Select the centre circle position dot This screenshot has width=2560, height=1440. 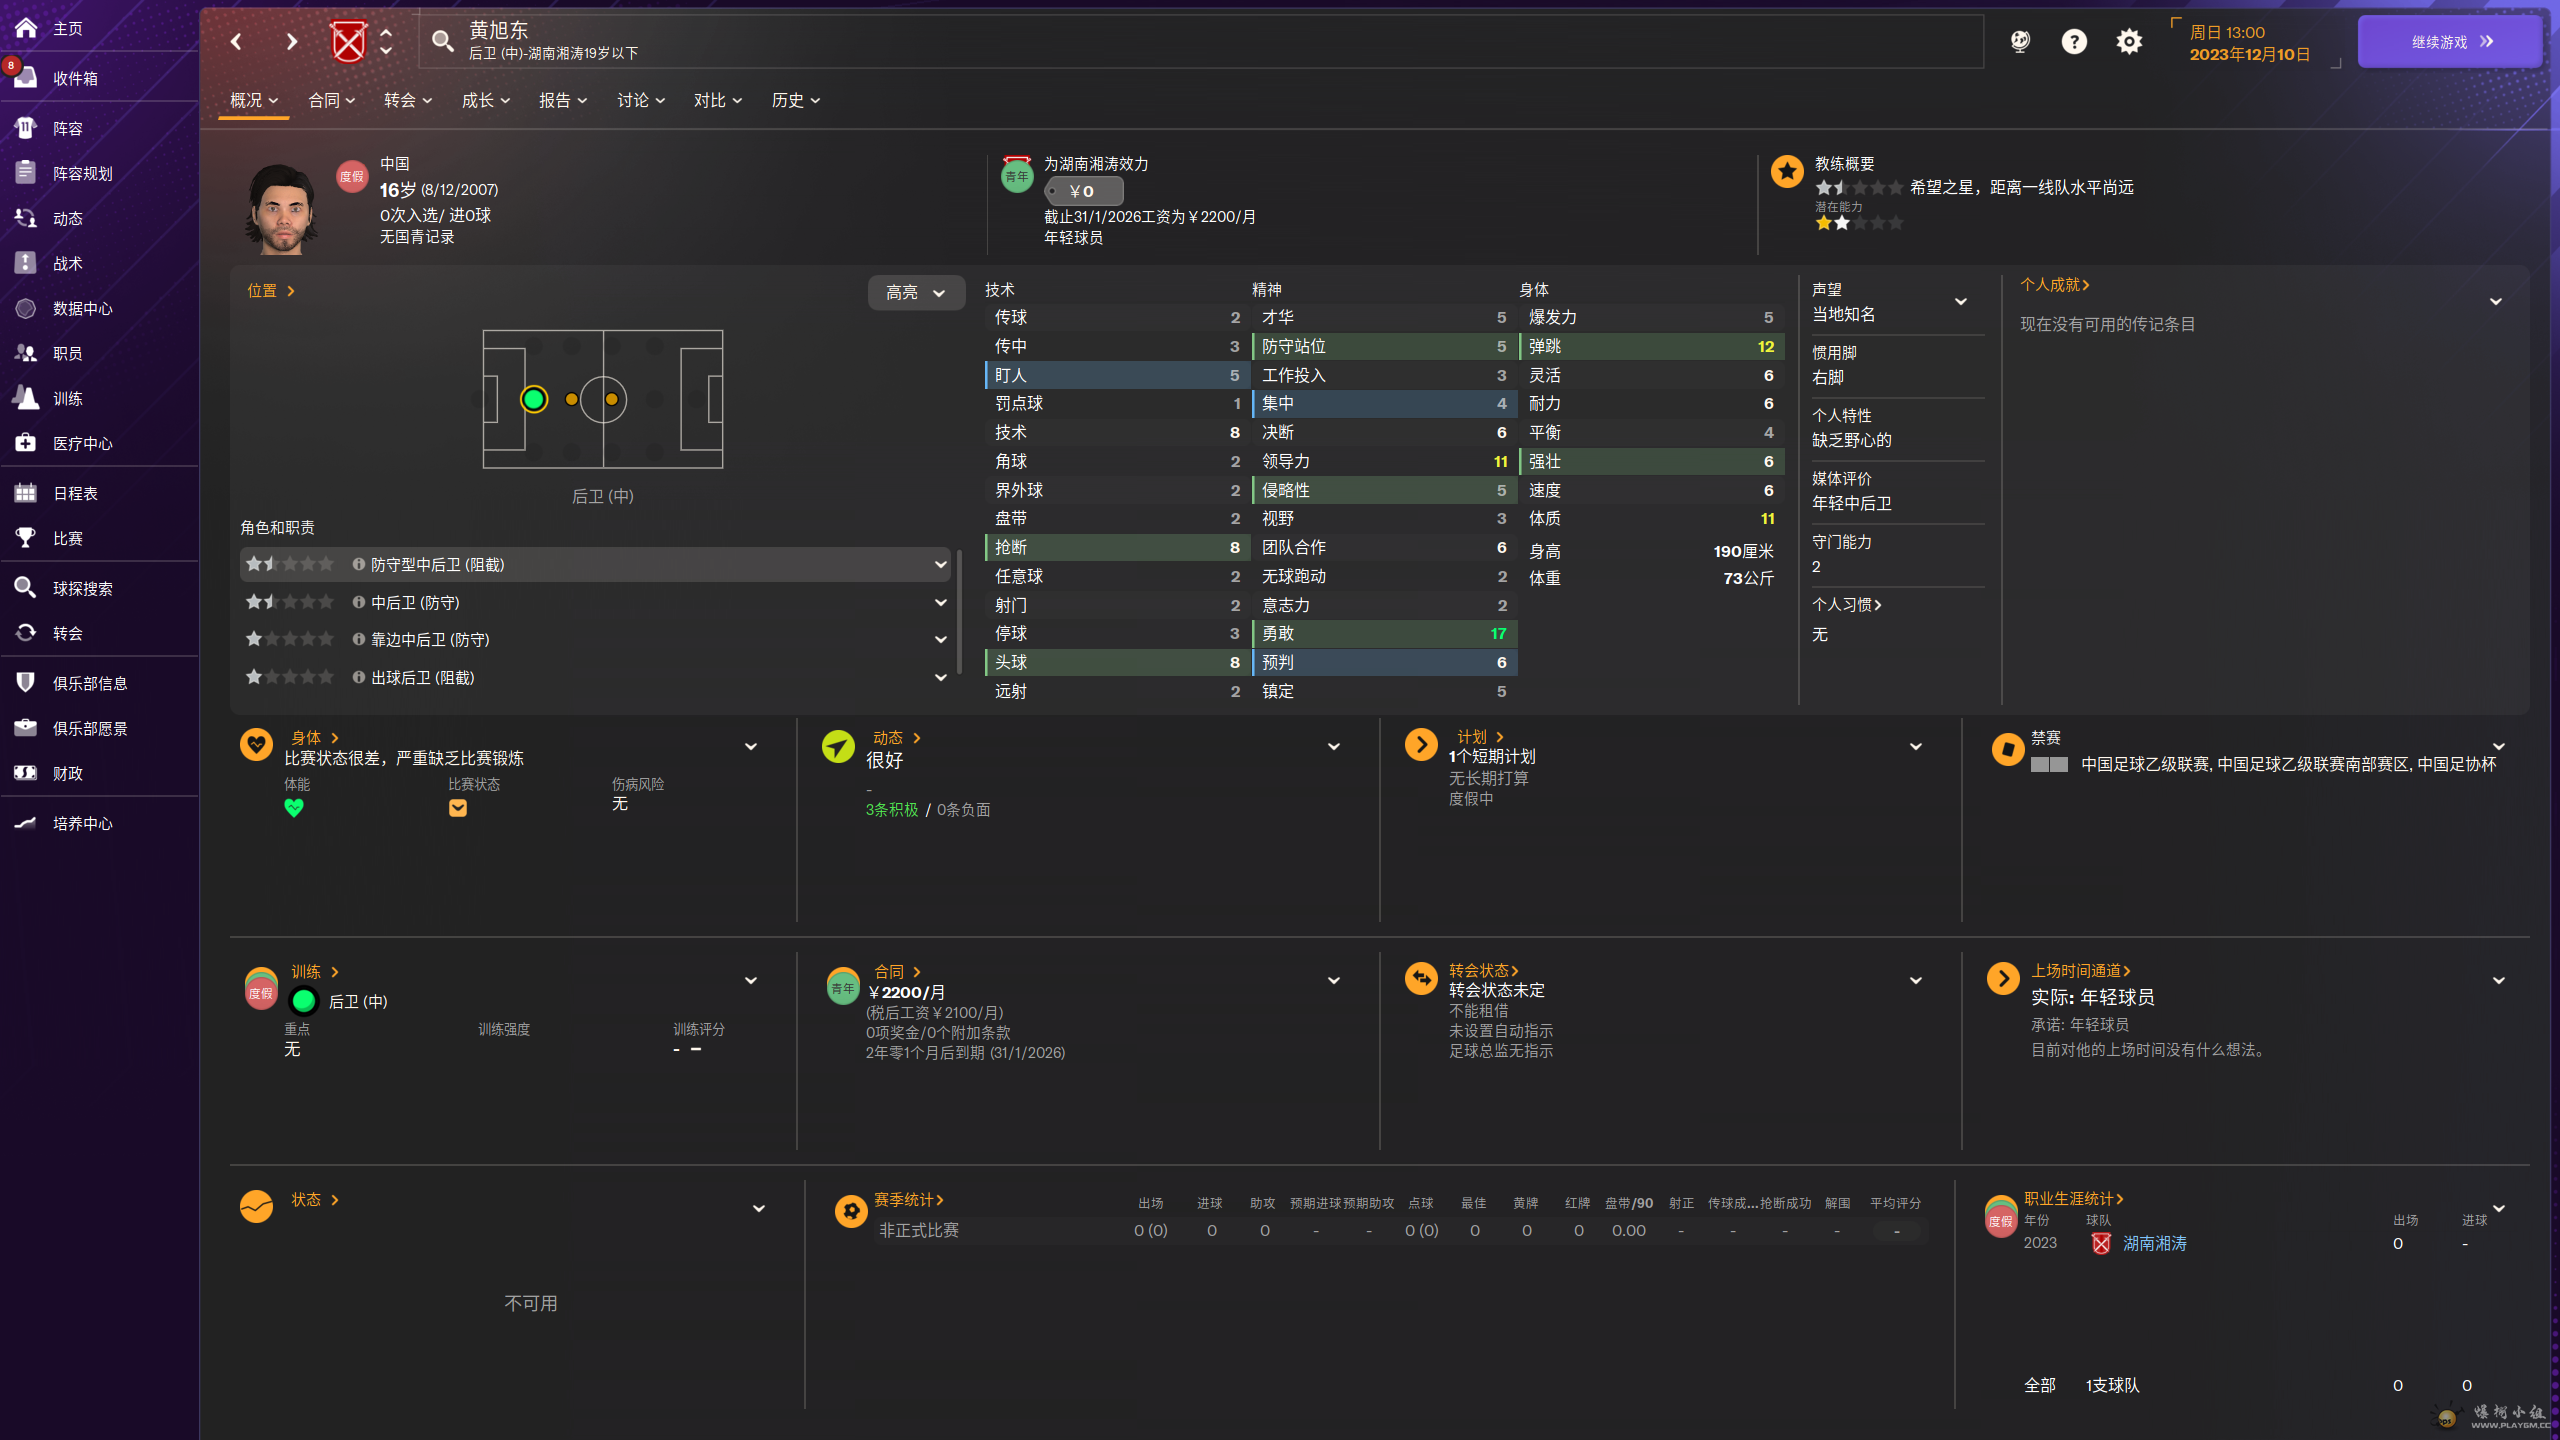coord(611,399)
